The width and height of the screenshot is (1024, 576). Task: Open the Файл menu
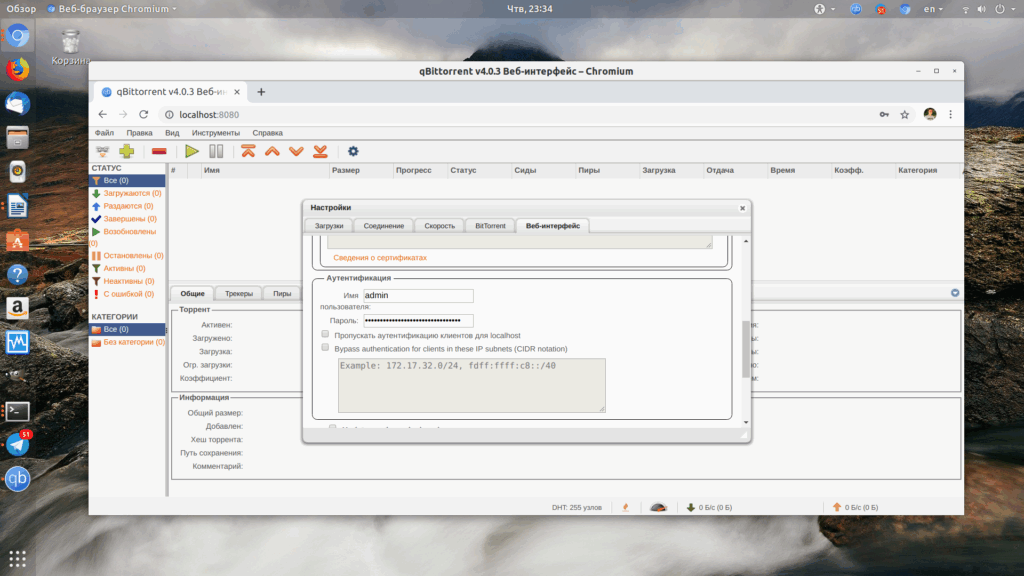tap(104, 133)
